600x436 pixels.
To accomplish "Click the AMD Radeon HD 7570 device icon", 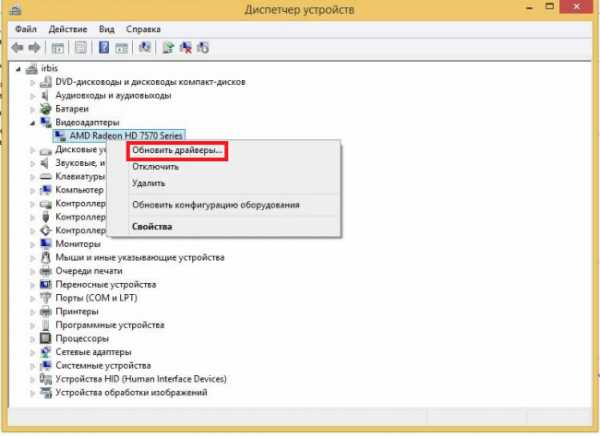I will (x=61, y=136).
